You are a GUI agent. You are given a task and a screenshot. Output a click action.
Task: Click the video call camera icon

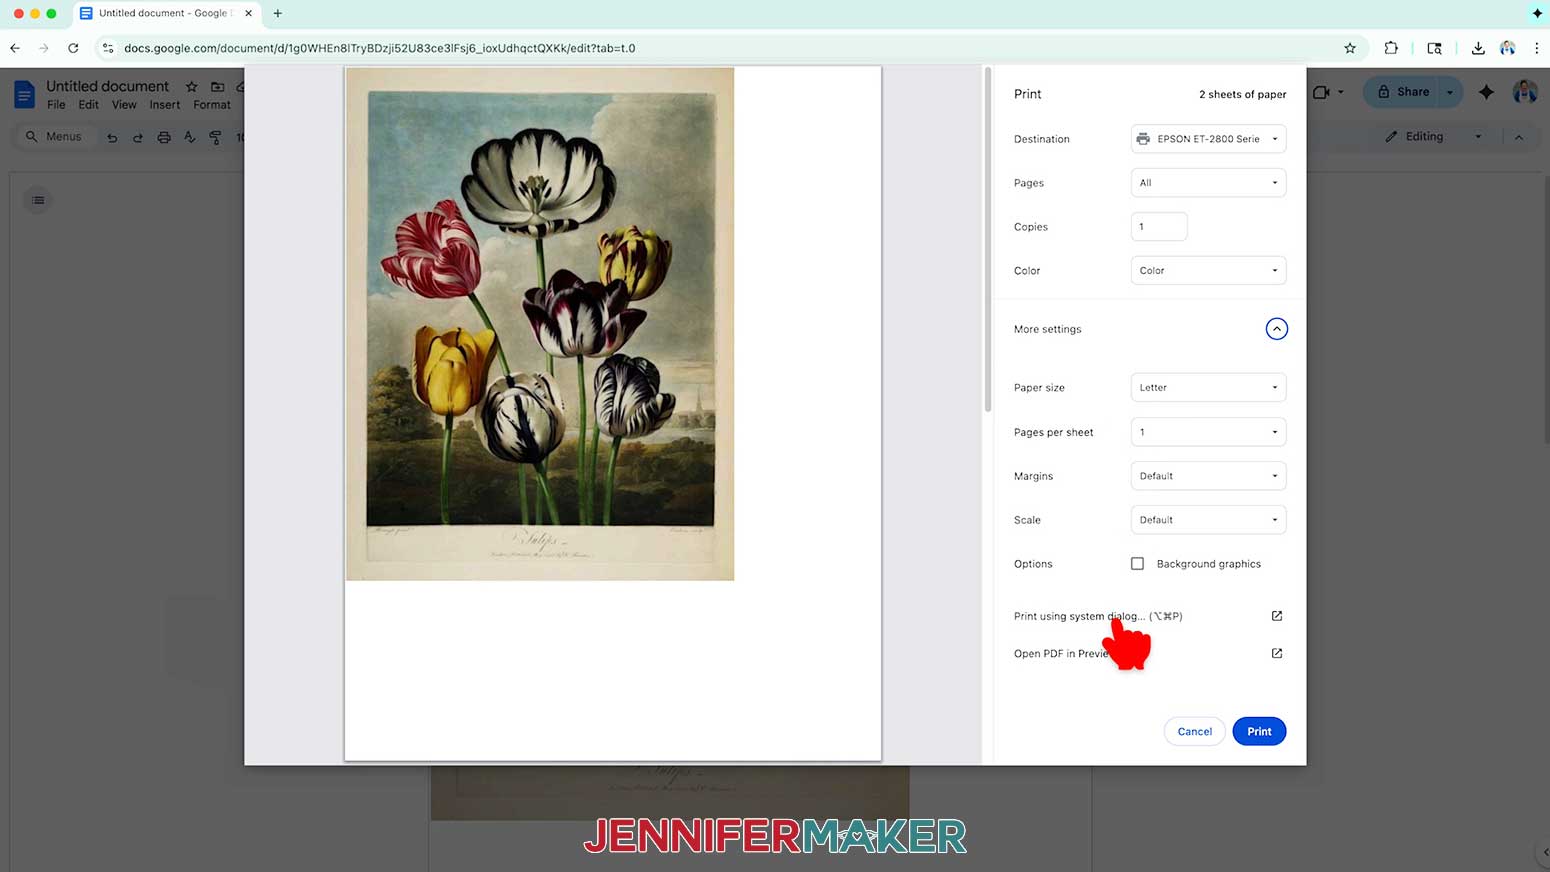tap(1322, 92)
